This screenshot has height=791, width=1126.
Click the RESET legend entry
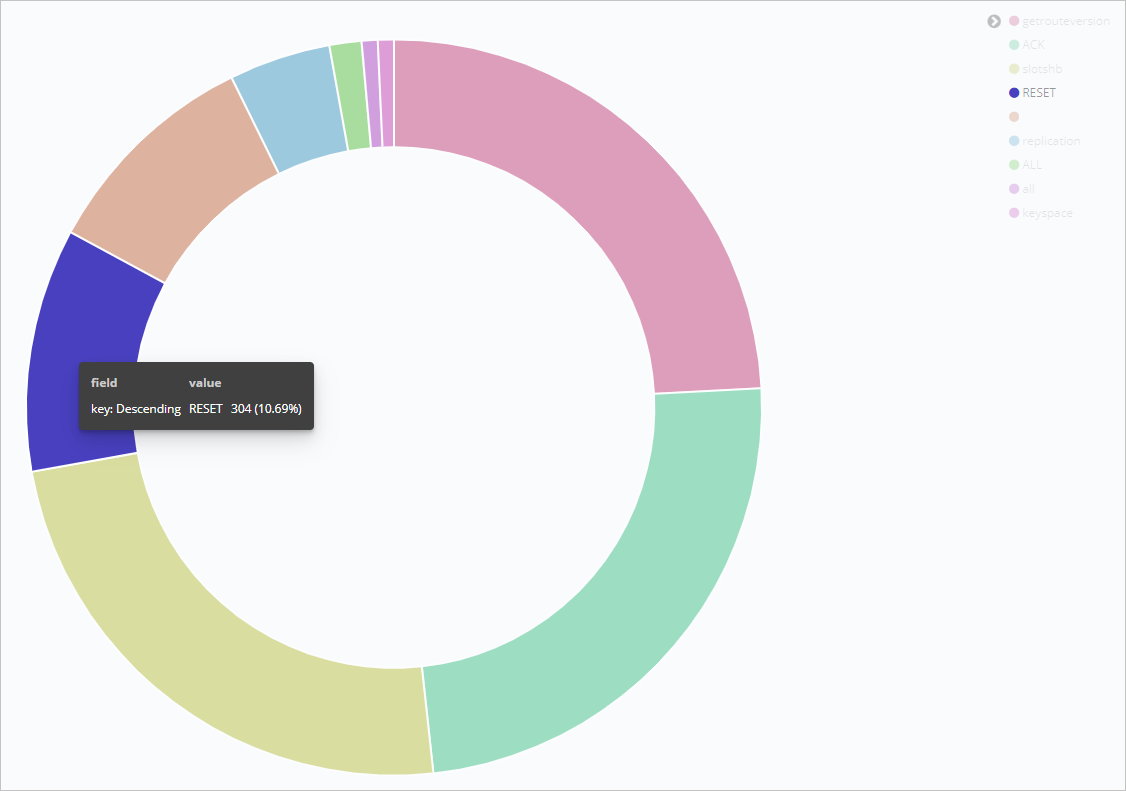(1033, 93)
